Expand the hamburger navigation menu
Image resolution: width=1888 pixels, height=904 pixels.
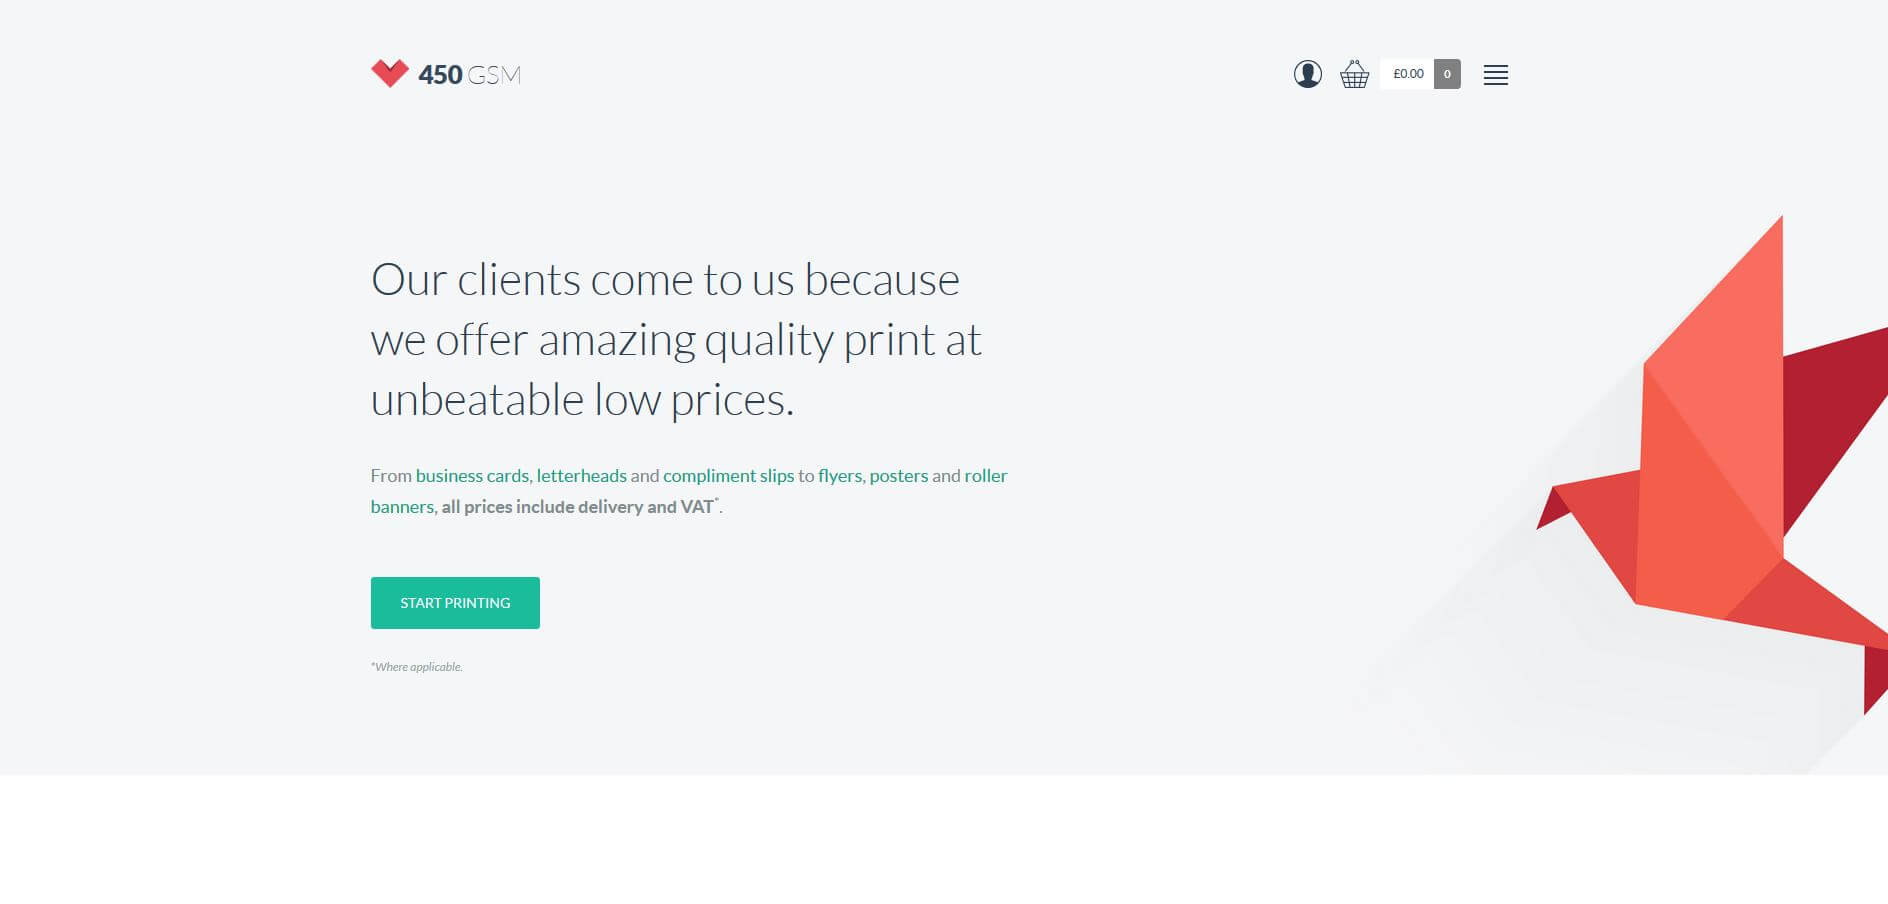1495,75
